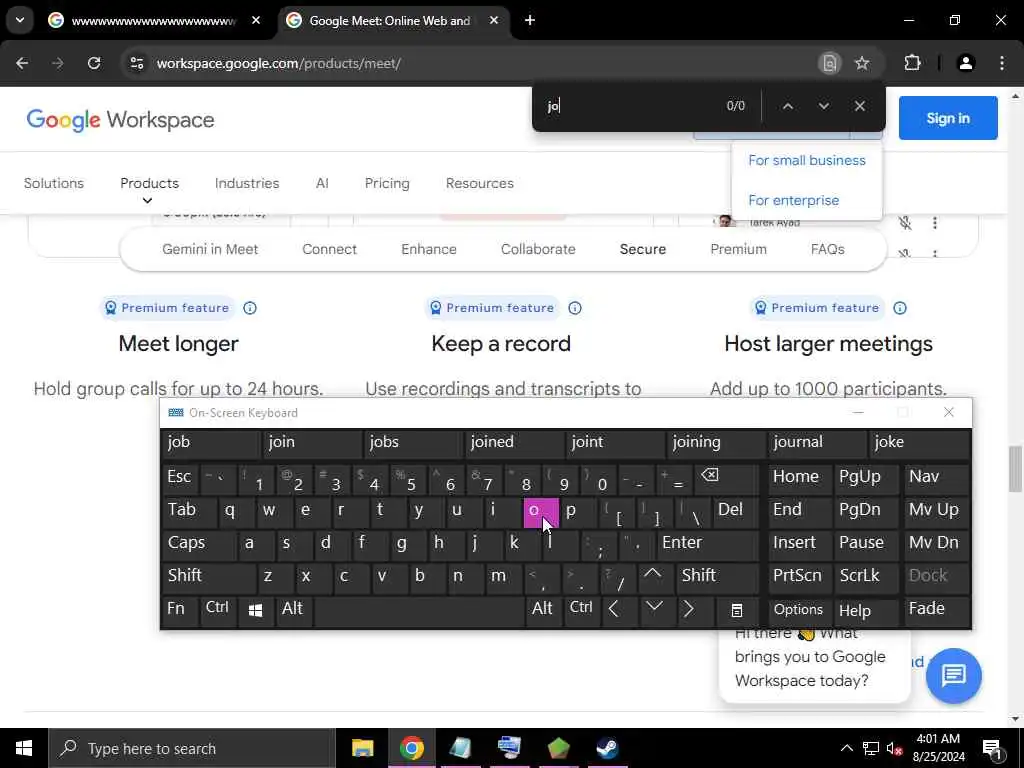The width and height of the screenshot is (1024, 768).
Task: Open site information icon in address bar
Action: point(136,63)
